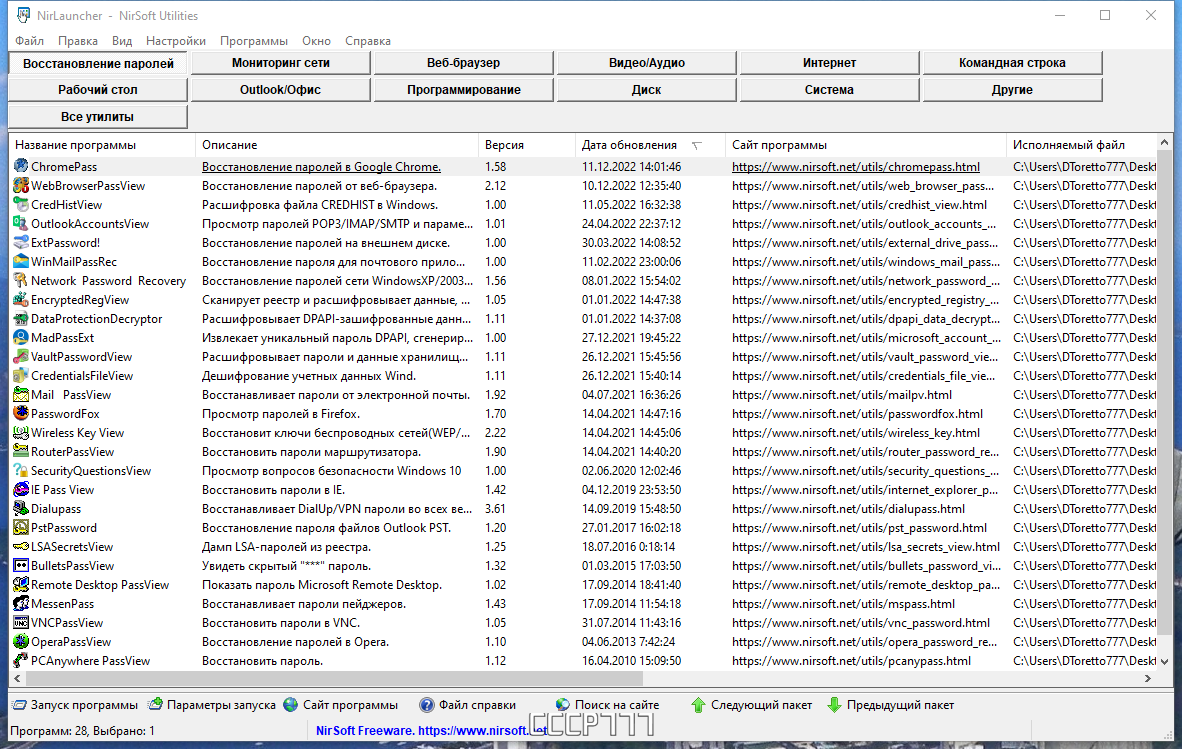Image resolution: width=1182 pixels, height=749 pixels.
Task: Sort list by Версия column header
Action: tap(504, 145)
